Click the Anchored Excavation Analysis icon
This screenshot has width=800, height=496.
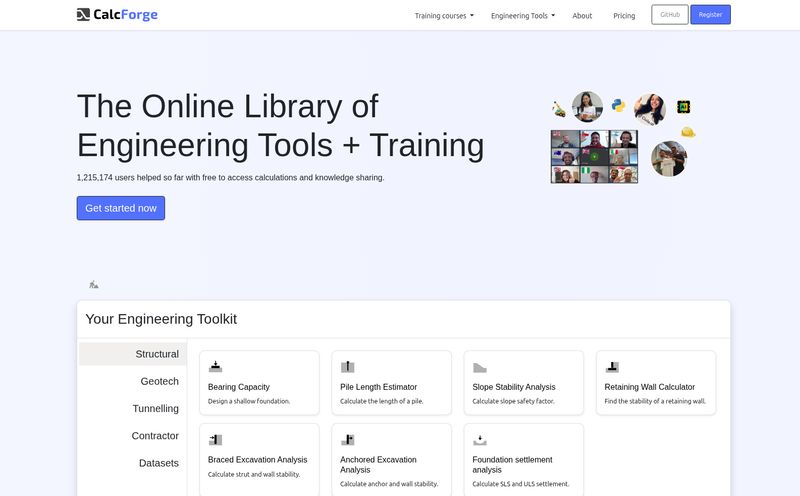click(x=347, y=439)
